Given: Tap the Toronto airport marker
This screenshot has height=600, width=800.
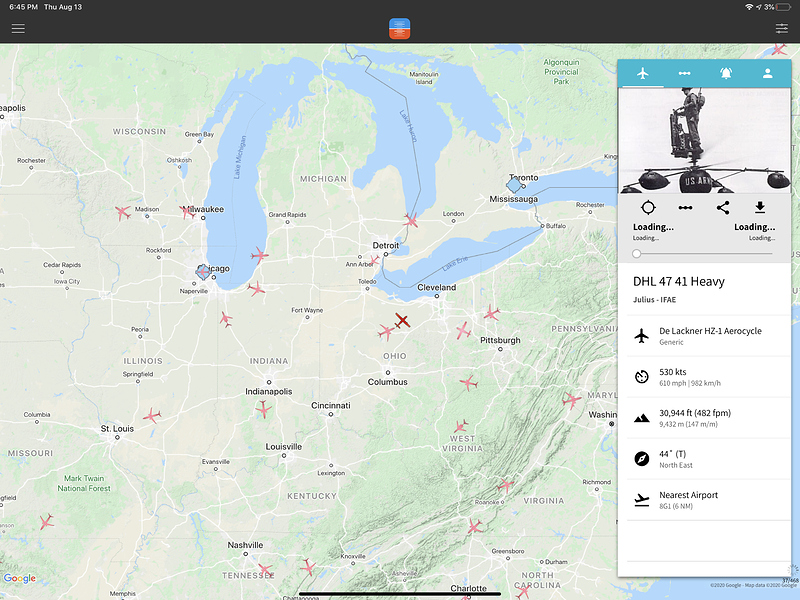Looking at the screenshot, I should coord(514,184).
